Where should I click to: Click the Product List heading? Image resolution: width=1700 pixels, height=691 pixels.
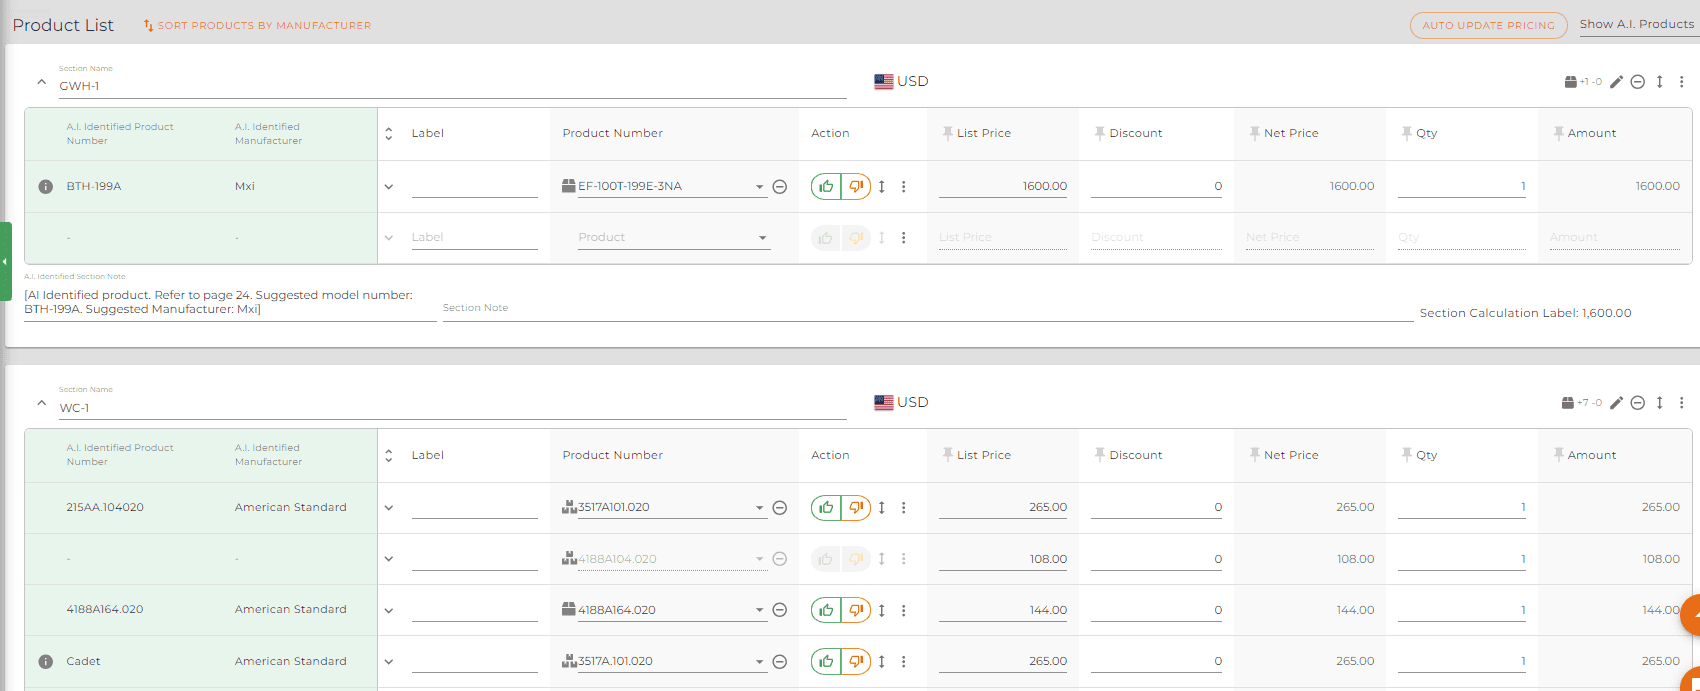point(63,25)
